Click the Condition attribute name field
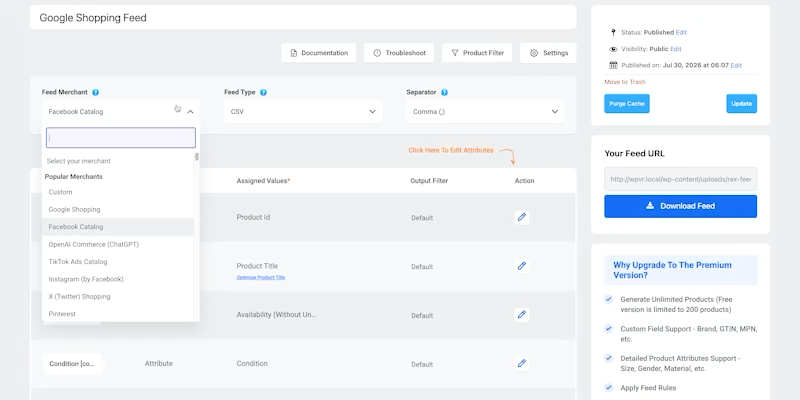Image resolution: width=800 pixels, height=400 pixels. coord(72,364)
